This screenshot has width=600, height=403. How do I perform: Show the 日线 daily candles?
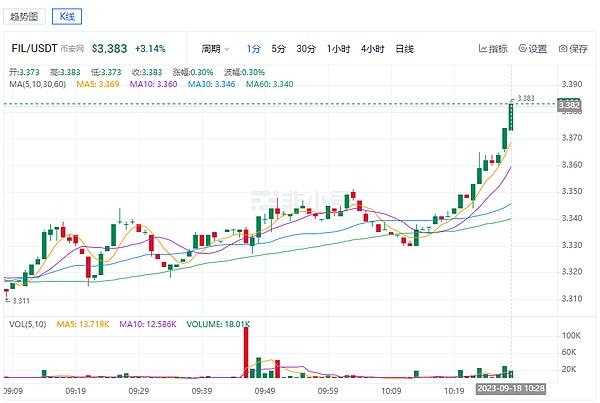click(x=405, y=48)
